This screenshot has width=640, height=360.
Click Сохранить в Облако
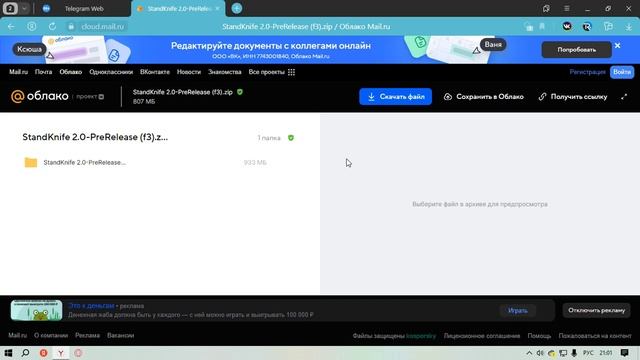(484, 97)
